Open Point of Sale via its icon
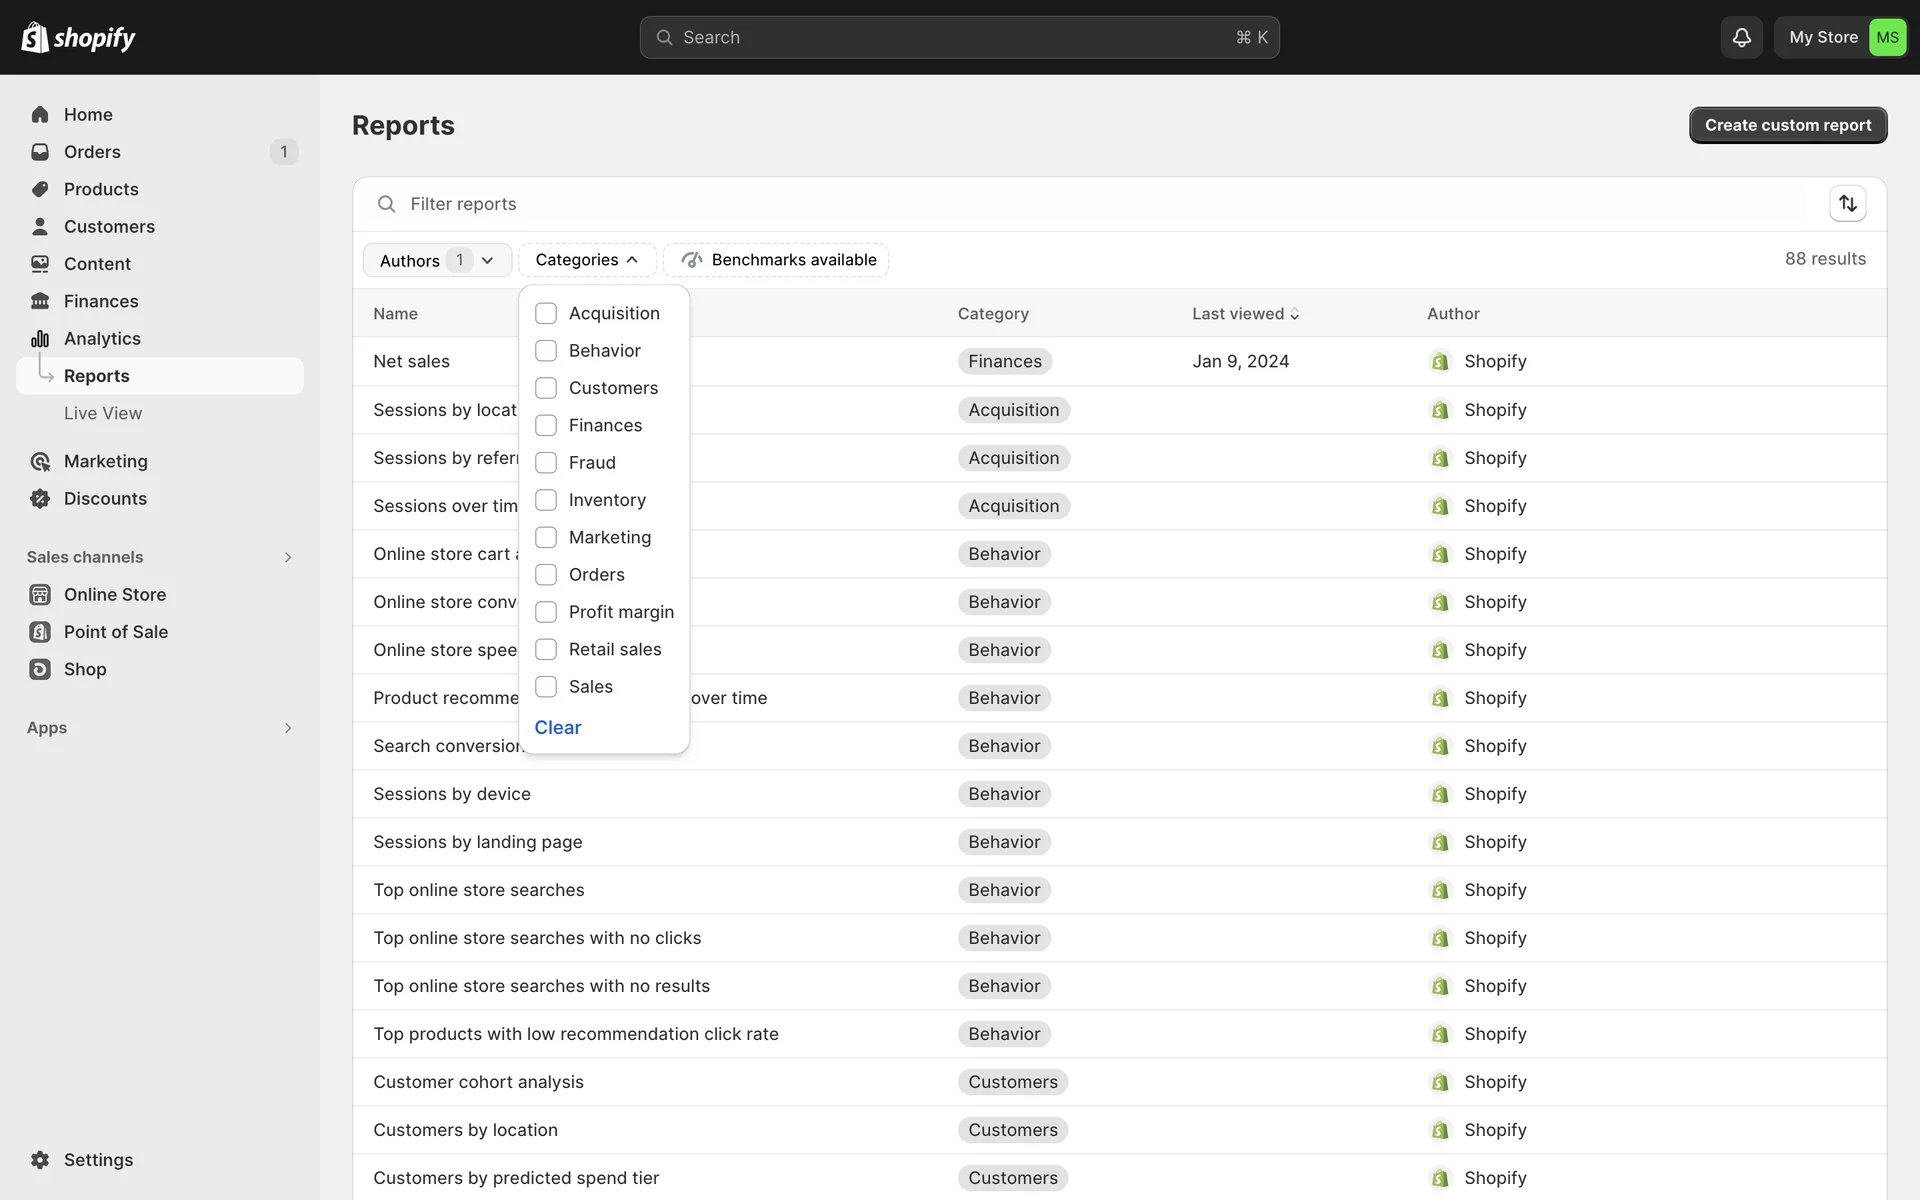The image size is (1920, 1200). point(40,632)
